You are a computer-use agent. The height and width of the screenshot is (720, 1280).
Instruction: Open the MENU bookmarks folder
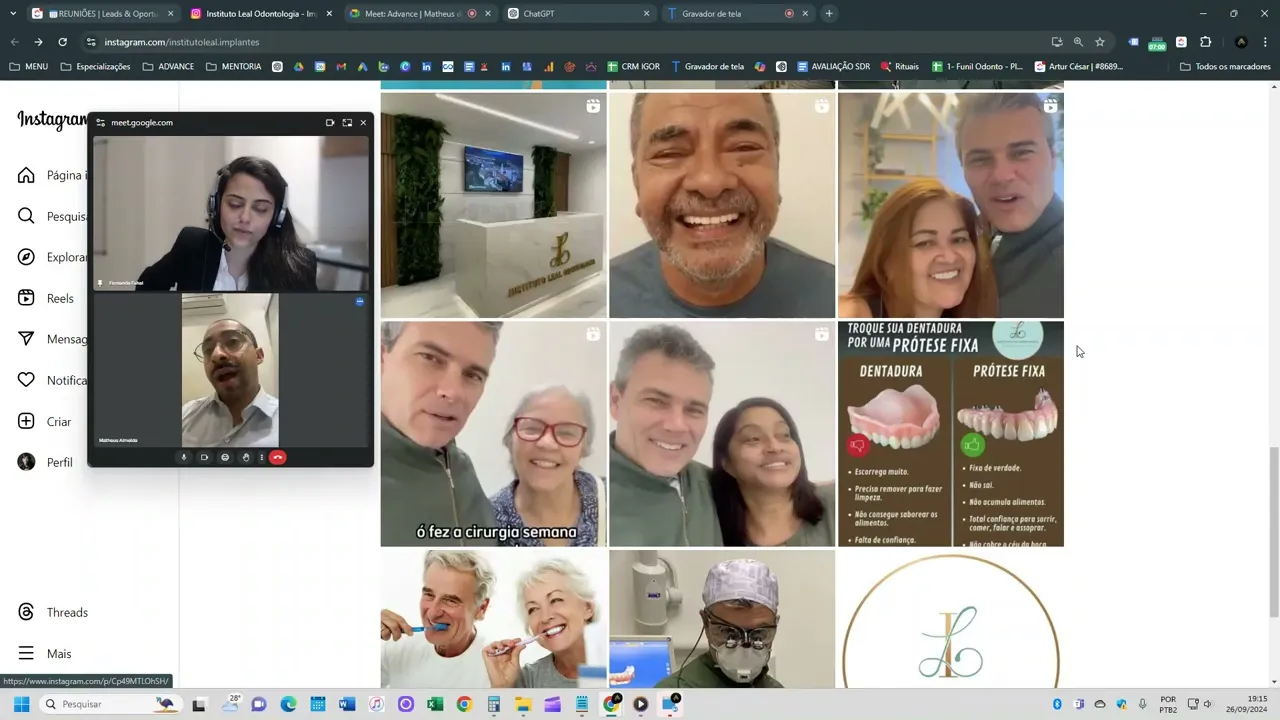point(28,67)
